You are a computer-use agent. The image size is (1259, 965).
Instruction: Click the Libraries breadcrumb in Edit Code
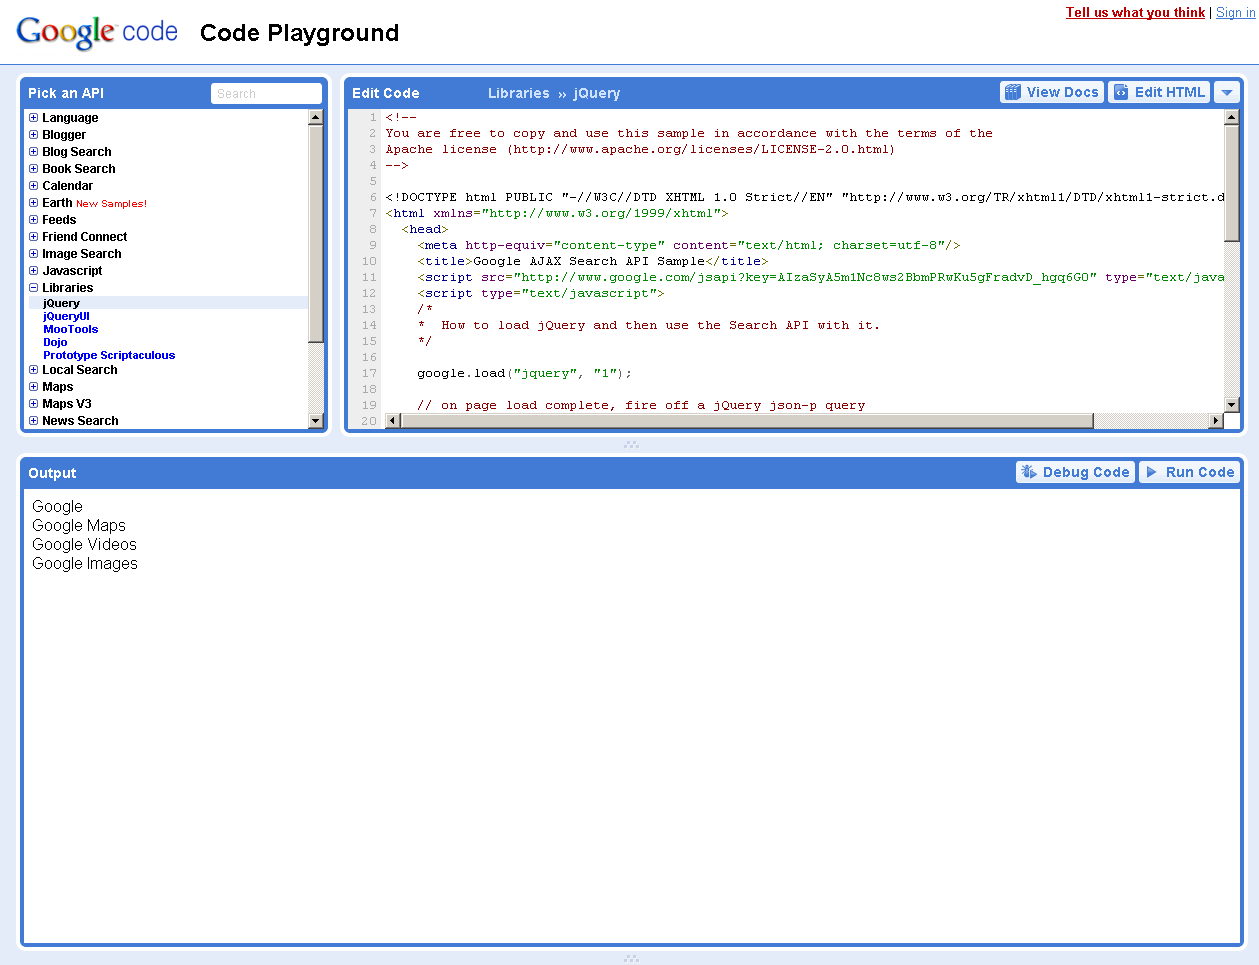(518, 93)
